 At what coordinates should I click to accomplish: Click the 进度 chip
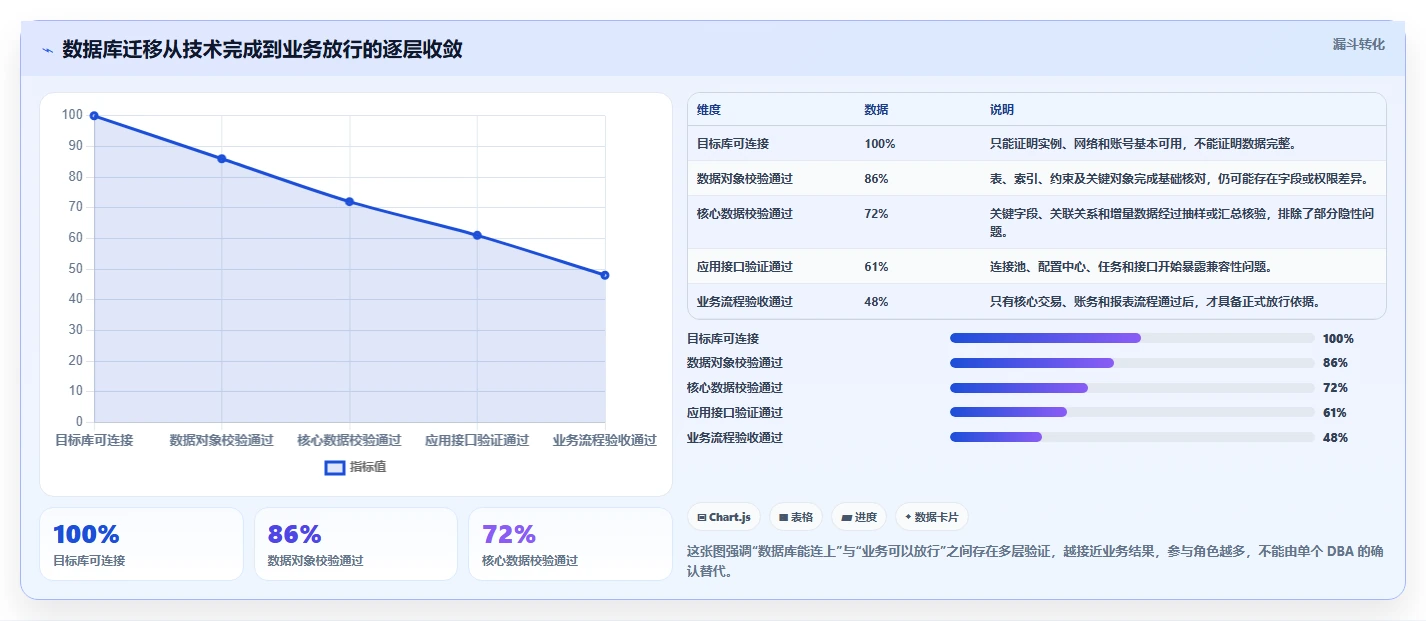point(859,517)
